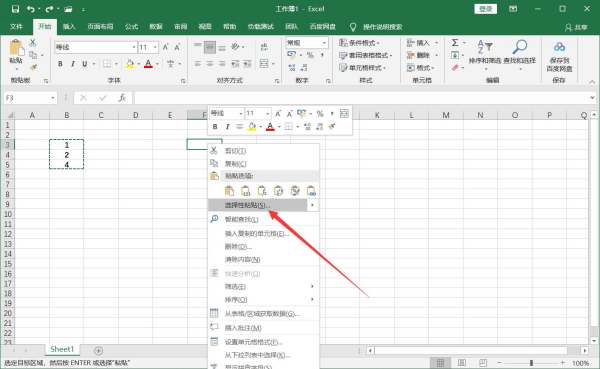Choose Clear Contents in the context menu
The width and height of the screenshot is (600, 369).
(x=264, y=260)
